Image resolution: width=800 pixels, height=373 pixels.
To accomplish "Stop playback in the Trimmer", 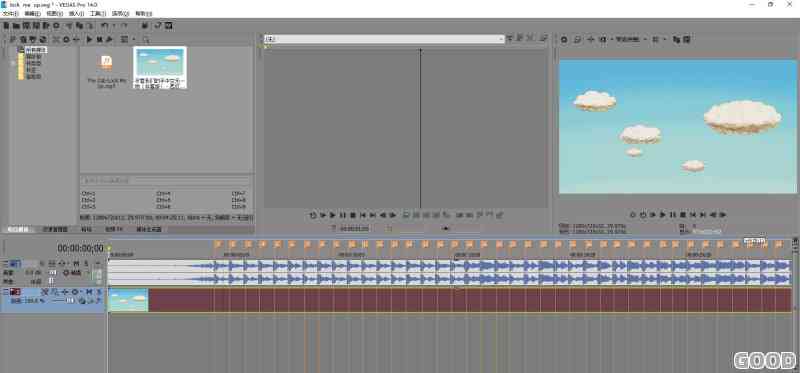I will point(353,215).
